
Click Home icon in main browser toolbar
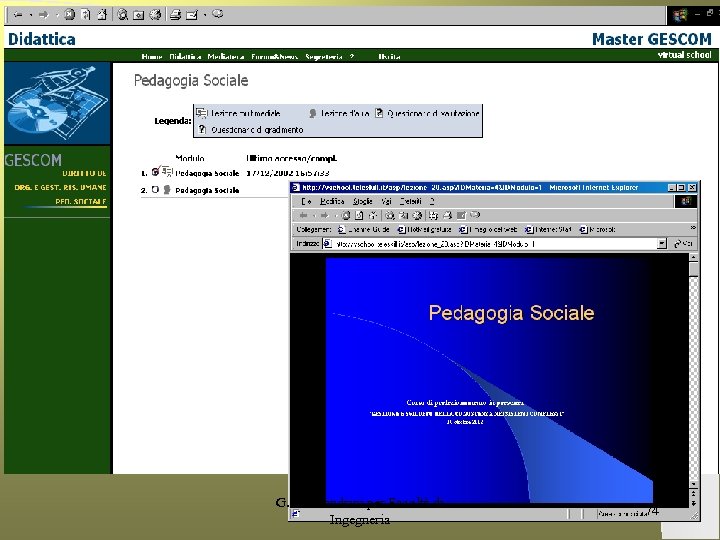(x=102, y=15)
